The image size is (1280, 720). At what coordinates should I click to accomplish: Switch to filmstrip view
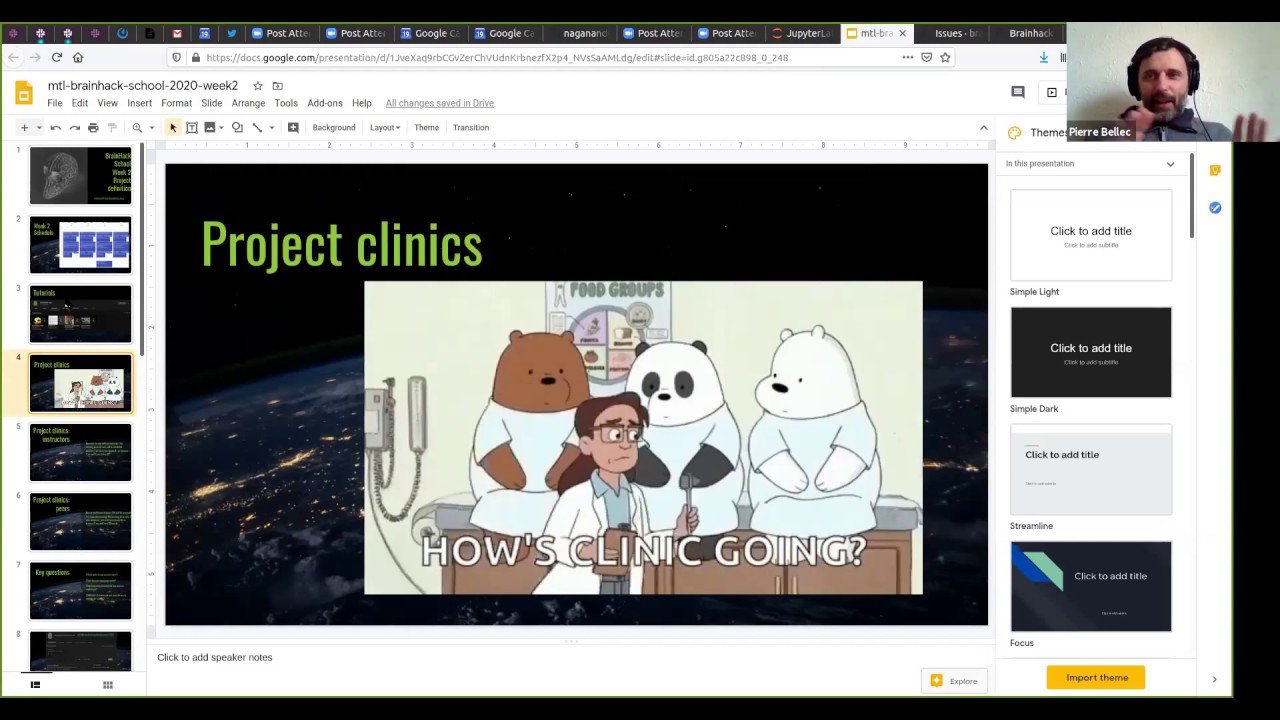pyautogui.click(x=35, y=685)
